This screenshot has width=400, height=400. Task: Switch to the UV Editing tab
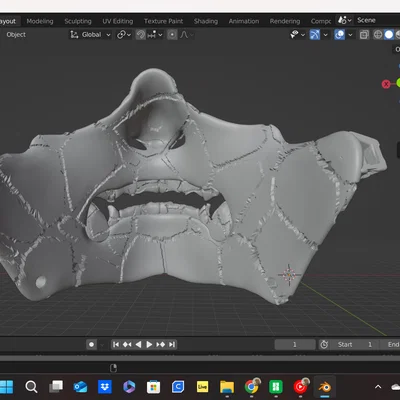(x=118, y=21)
